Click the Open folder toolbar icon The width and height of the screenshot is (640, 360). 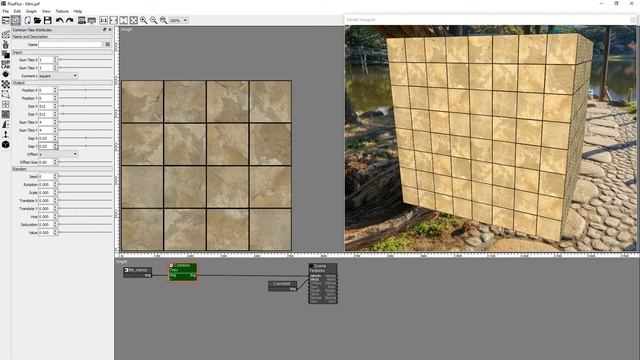coord(38,20)
